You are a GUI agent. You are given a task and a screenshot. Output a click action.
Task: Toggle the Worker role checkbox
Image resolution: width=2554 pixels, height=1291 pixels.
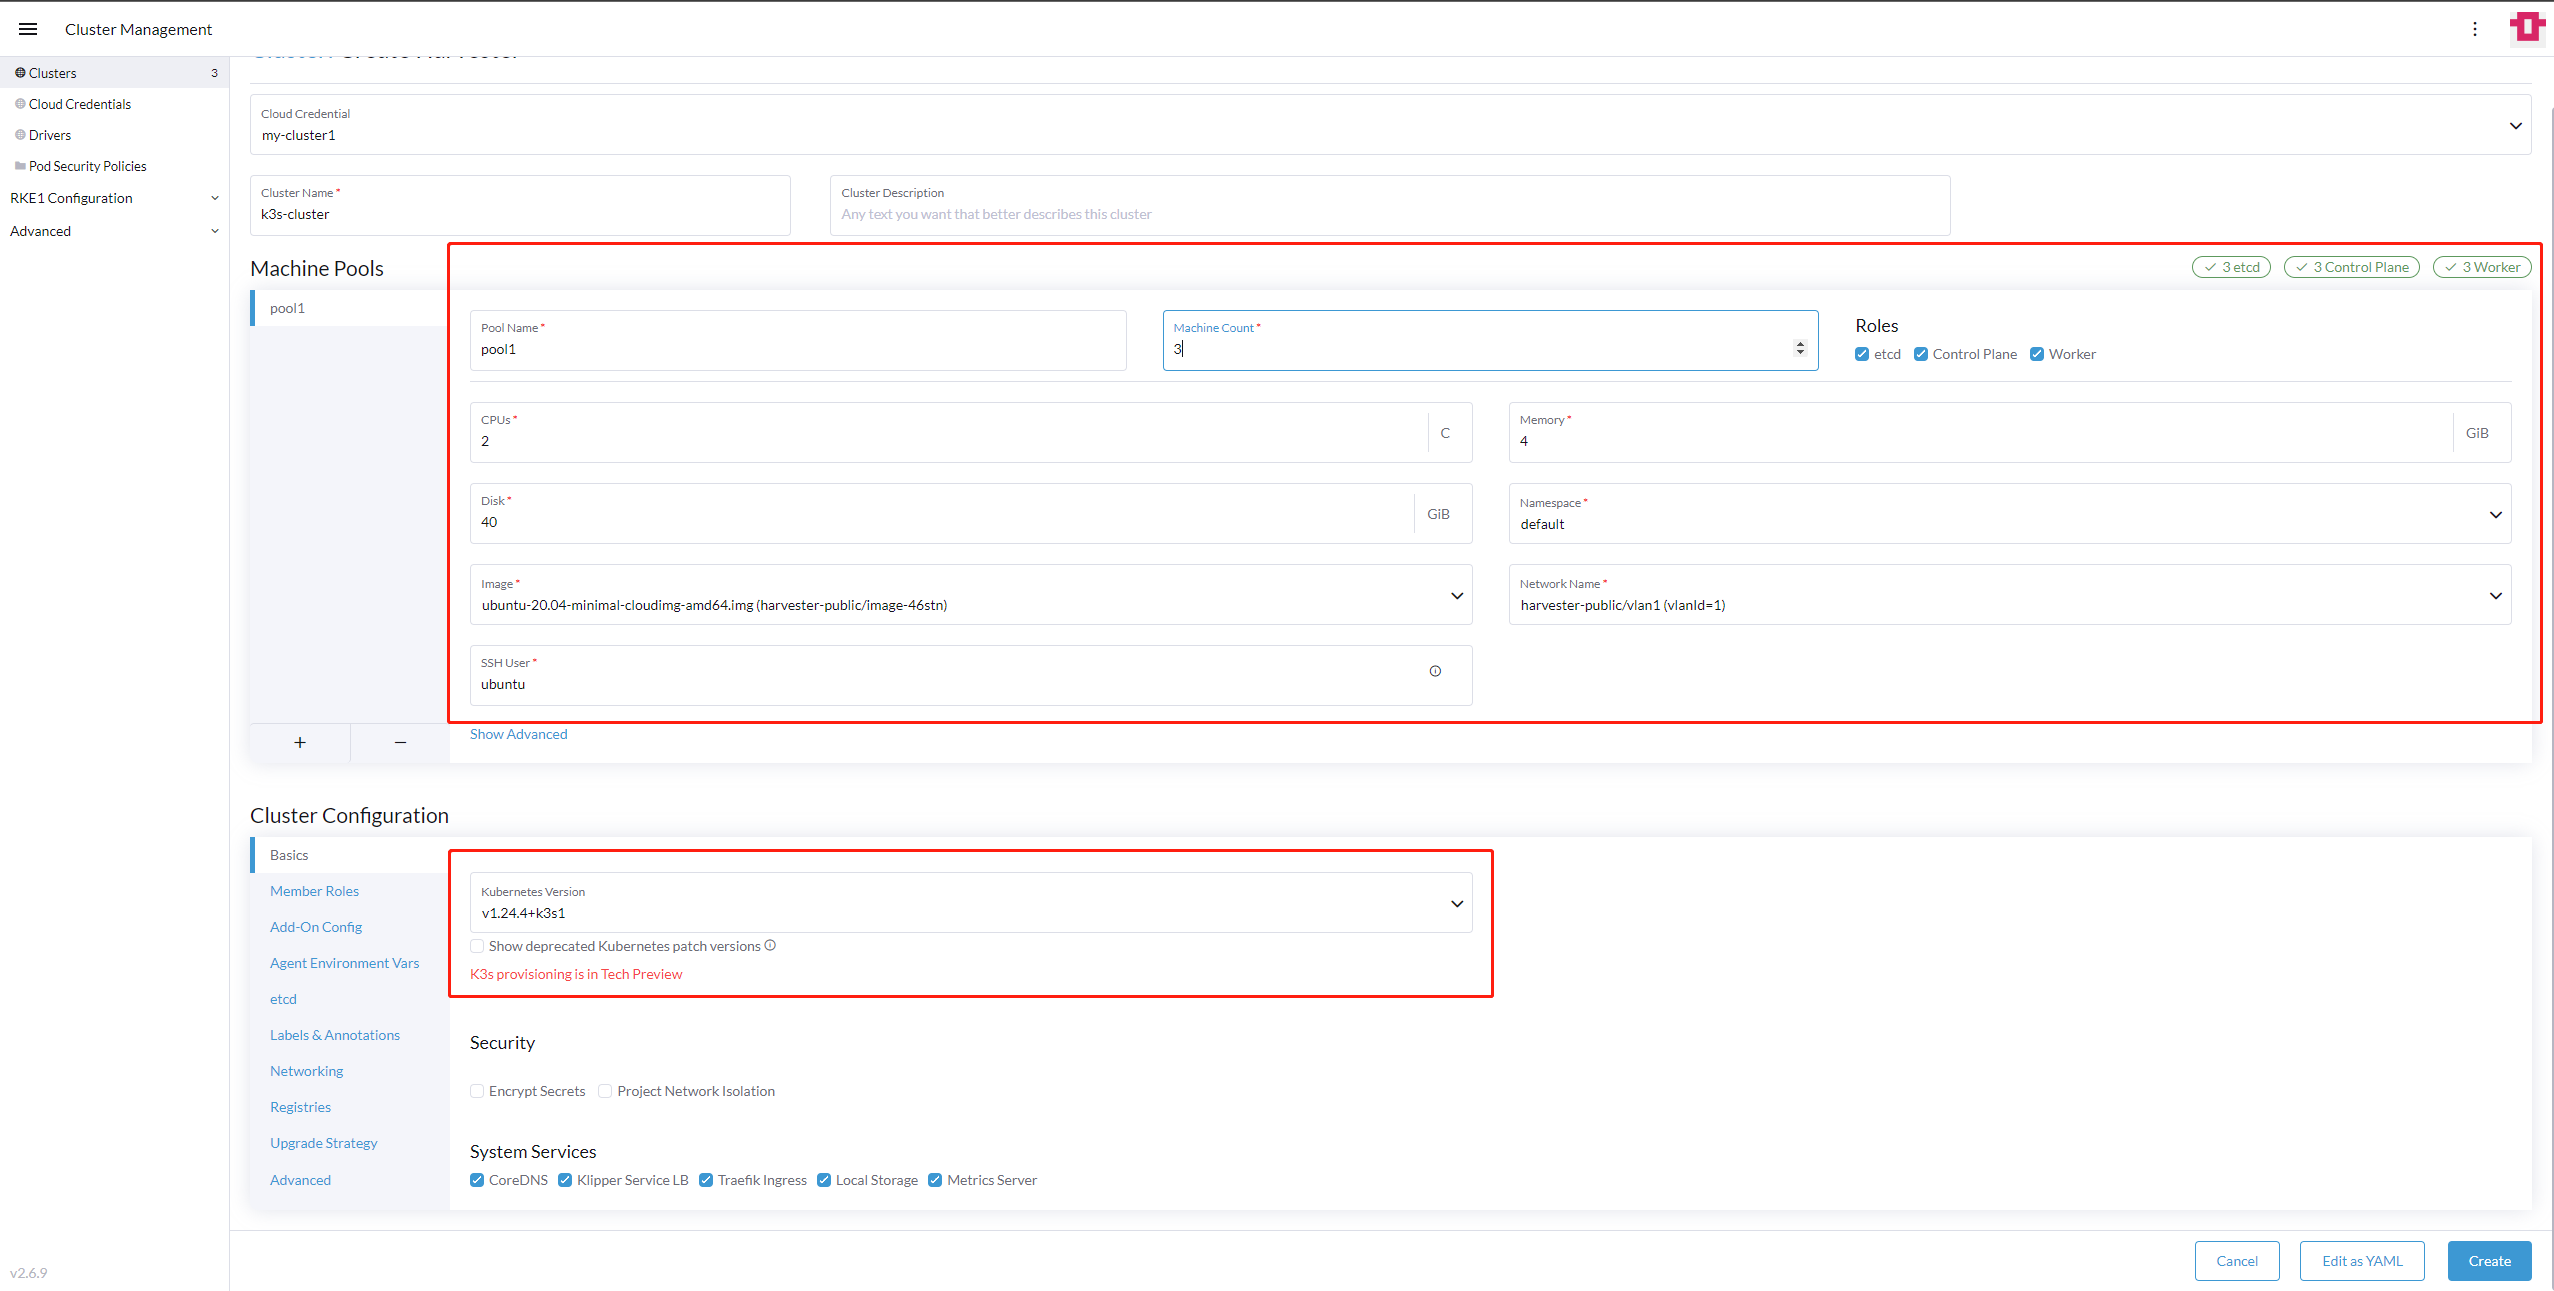(2037, 354)
